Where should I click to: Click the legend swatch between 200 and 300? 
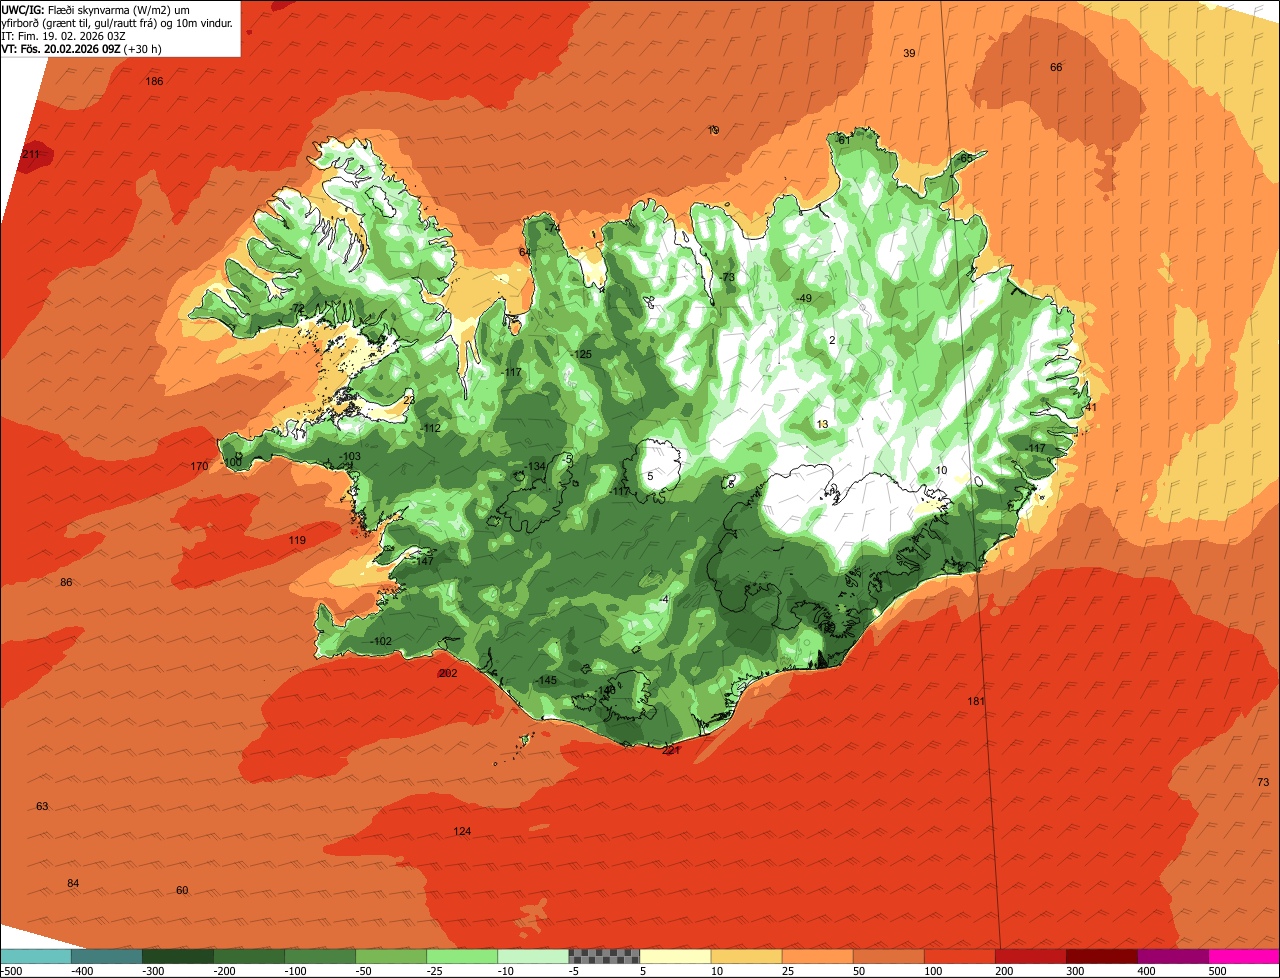(x=1031, y=956)
